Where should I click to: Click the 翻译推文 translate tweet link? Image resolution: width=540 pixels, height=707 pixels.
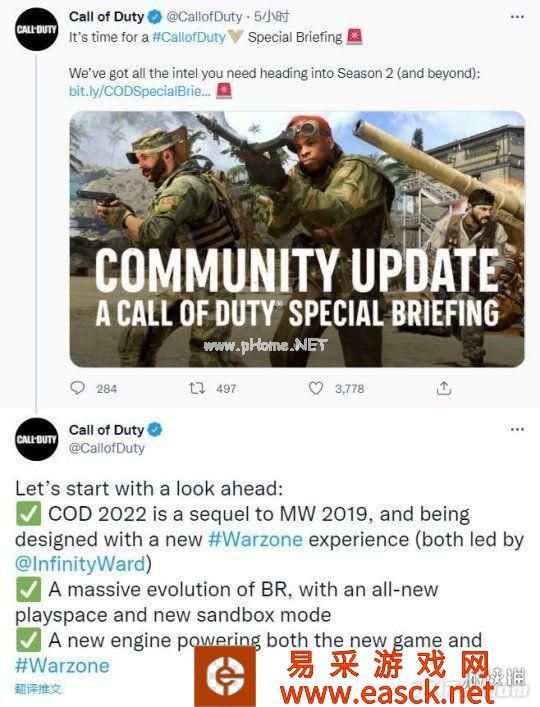click(x=38, y=689)
